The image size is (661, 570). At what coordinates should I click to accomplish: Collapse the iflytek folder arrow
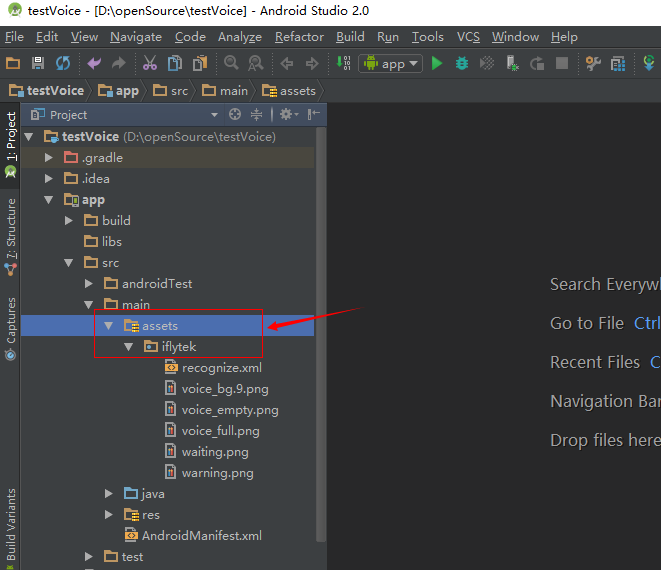129,347
